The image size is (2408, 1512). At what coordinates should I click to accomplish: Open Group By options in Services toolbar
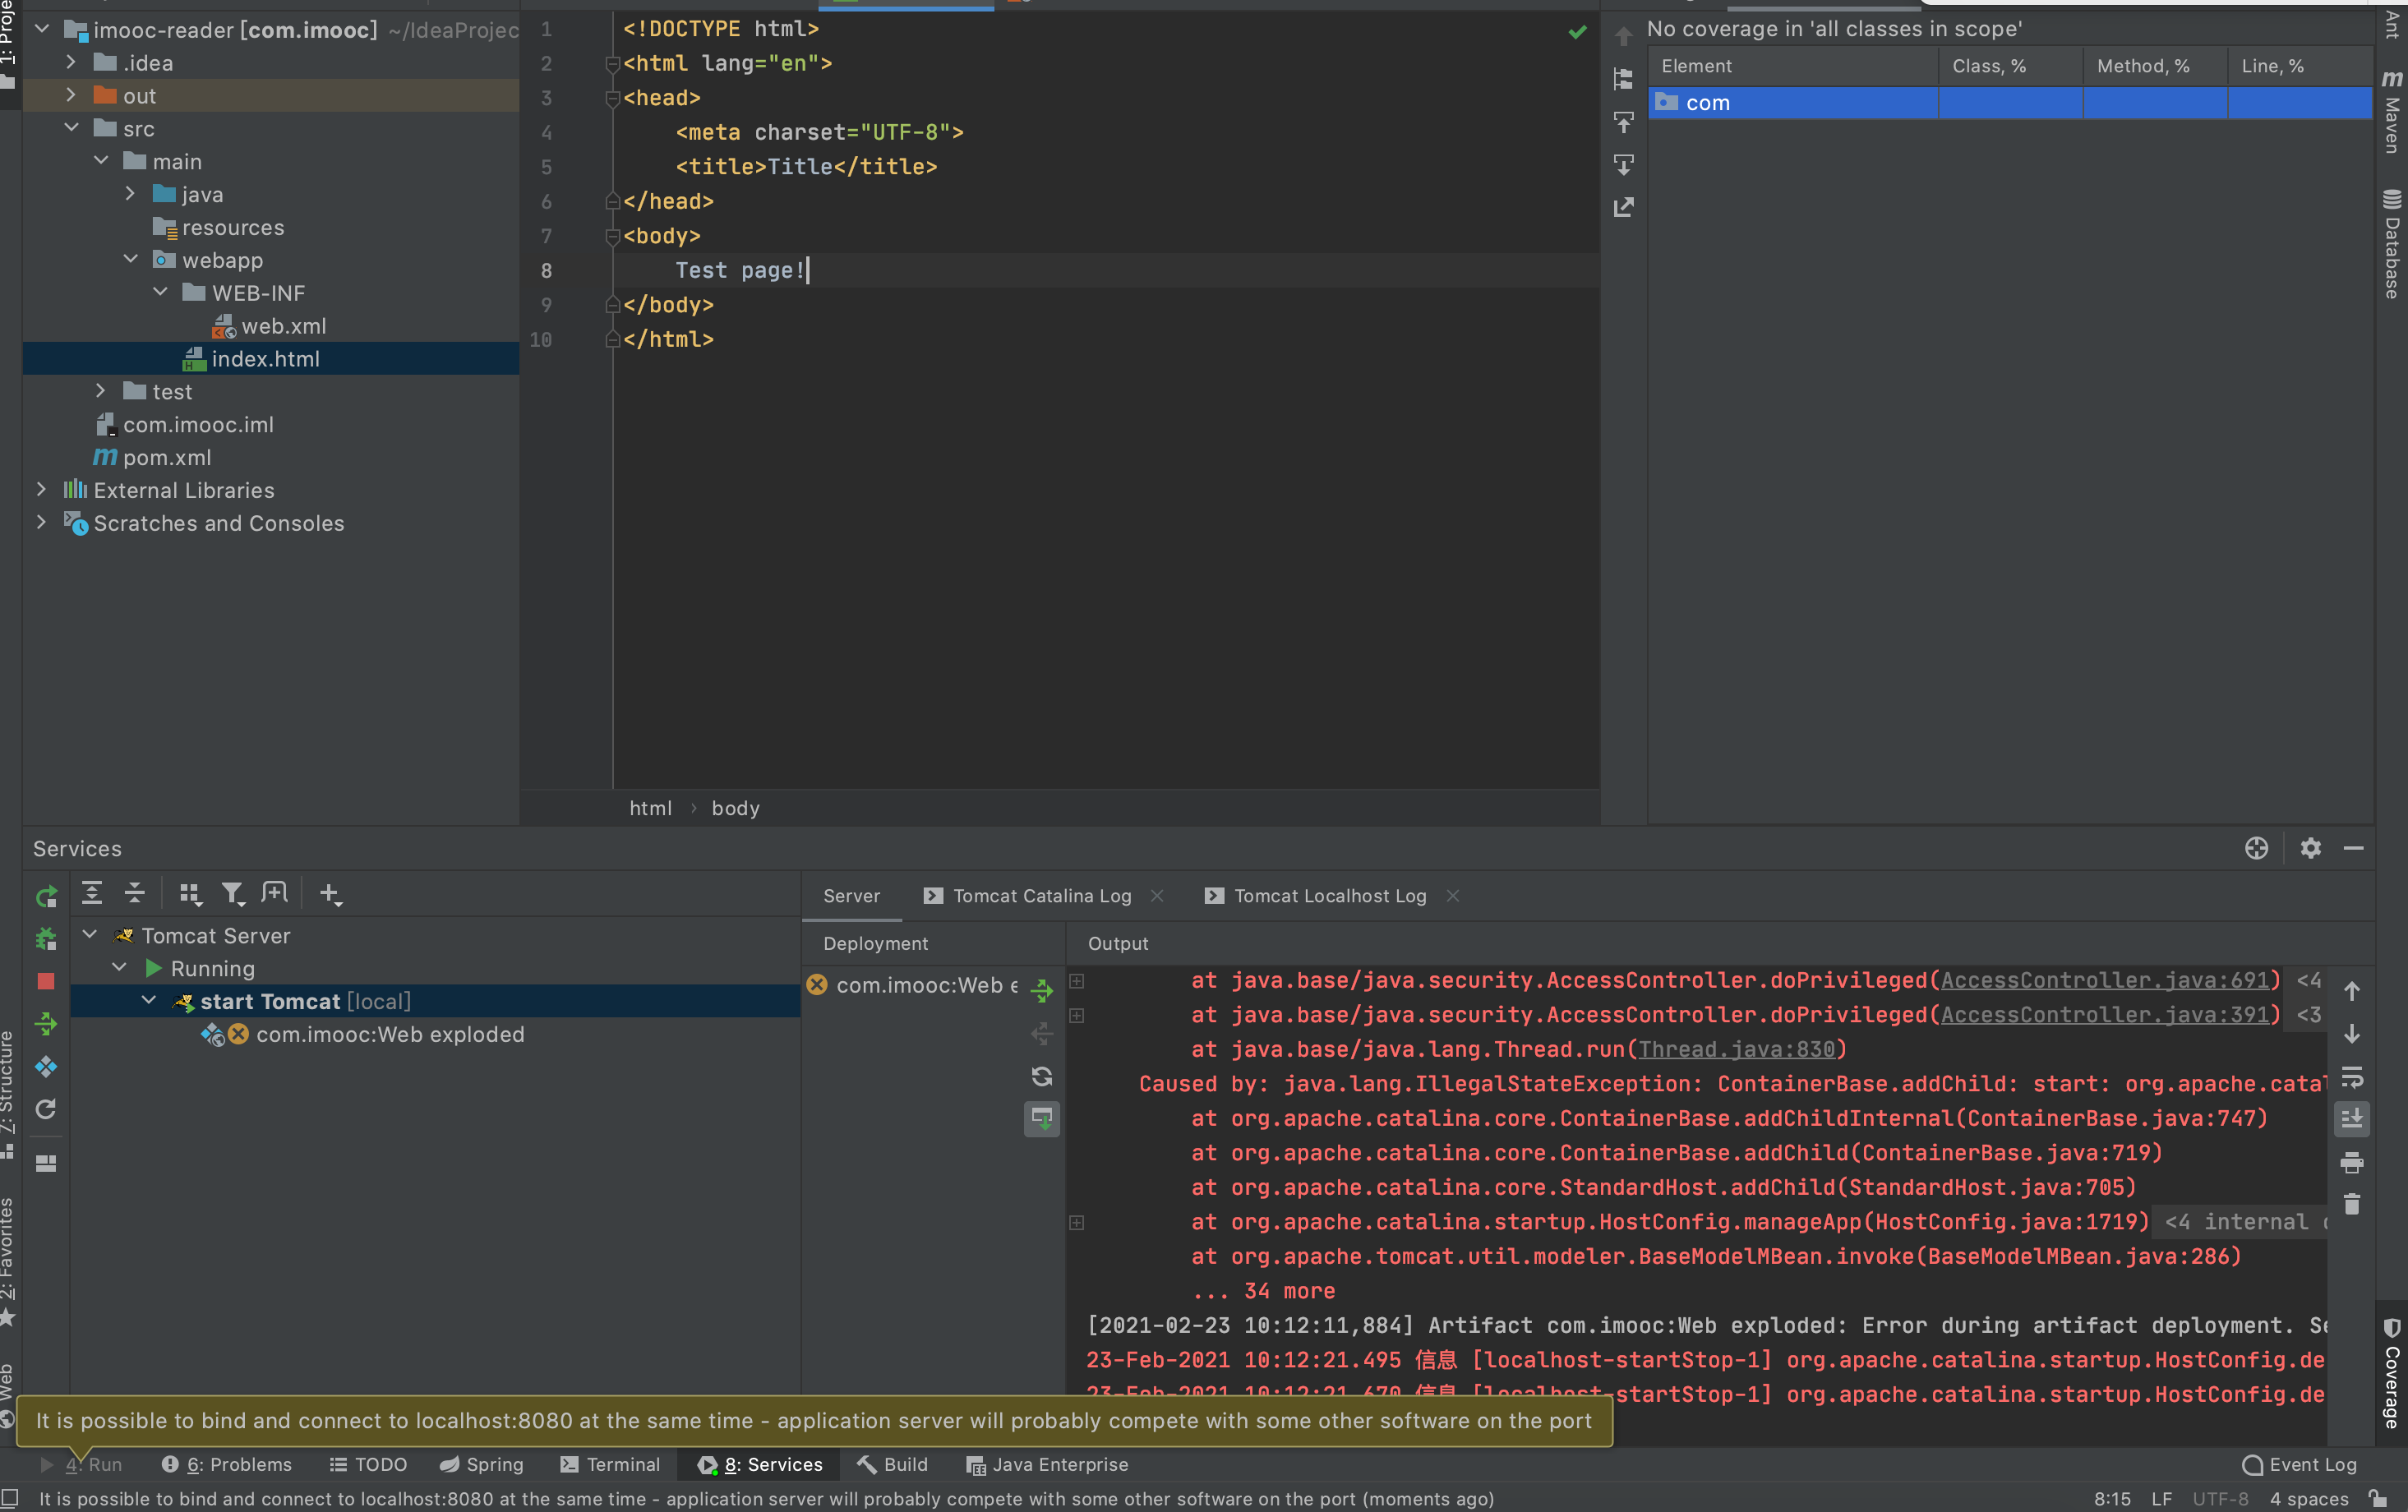click(190, 893)
